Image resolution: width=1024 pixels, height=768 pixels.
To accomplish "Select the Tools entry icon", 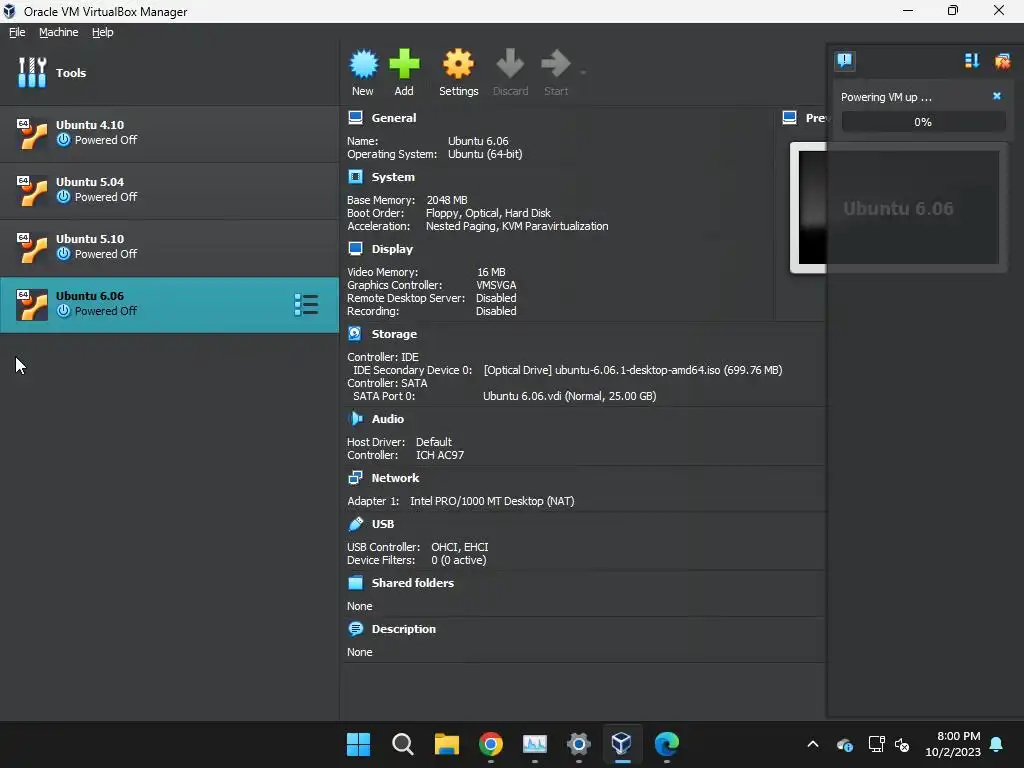I will tap(32, 72).
